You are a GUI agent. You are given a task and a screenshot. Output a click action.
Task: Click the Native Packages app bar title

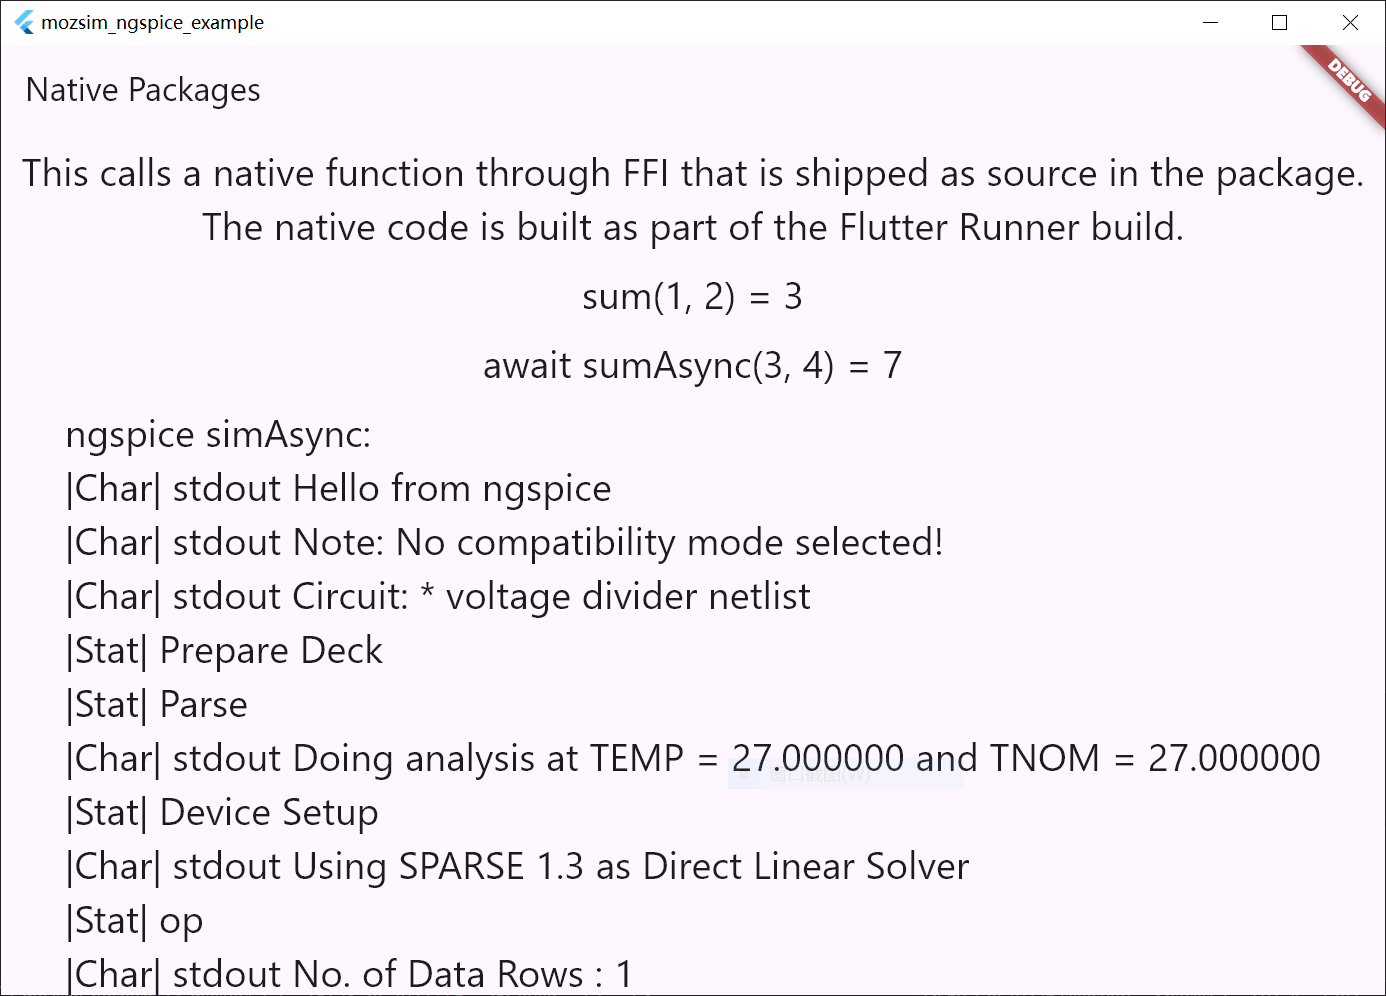tap(143, 91)
